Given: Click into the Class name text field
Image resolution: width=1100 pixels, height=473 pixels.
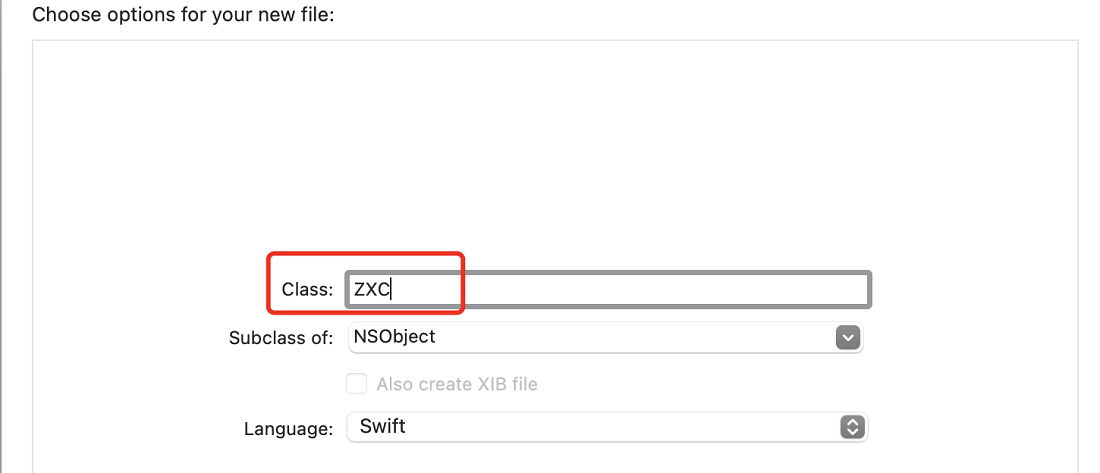Looking at the screenshot, I should (x=608, y=289).
